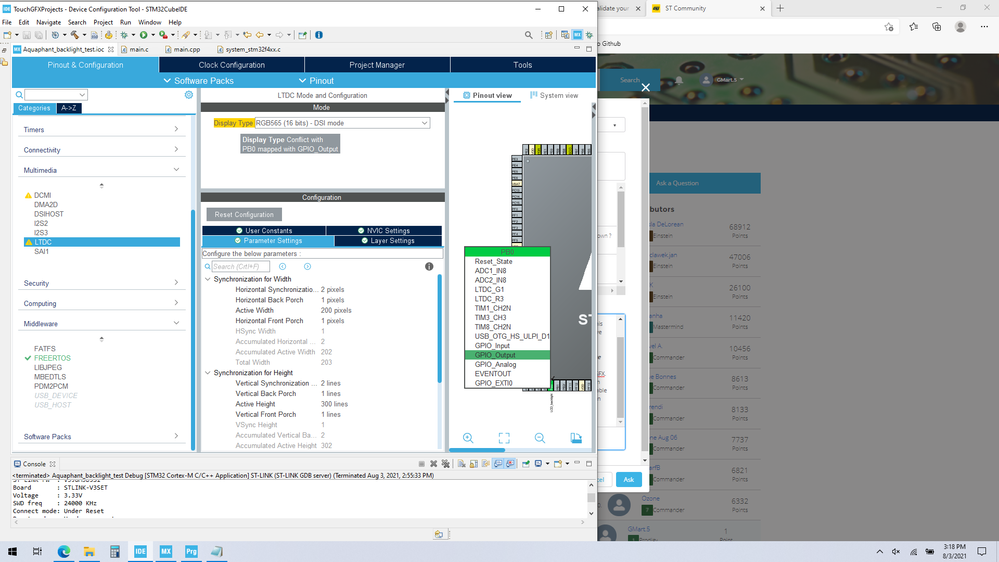
Task: Click the search magnifier icon in IDE toolbar
Action: tap(528, 35)
